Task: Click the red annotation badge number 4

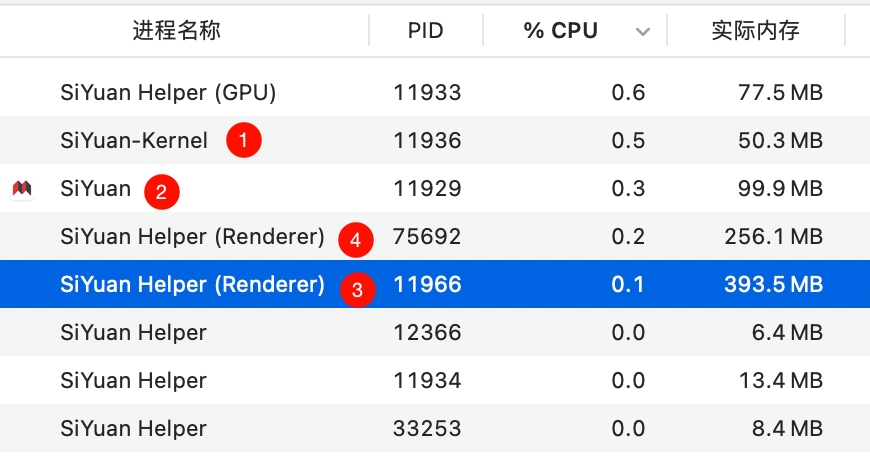Action: [355, 239]
